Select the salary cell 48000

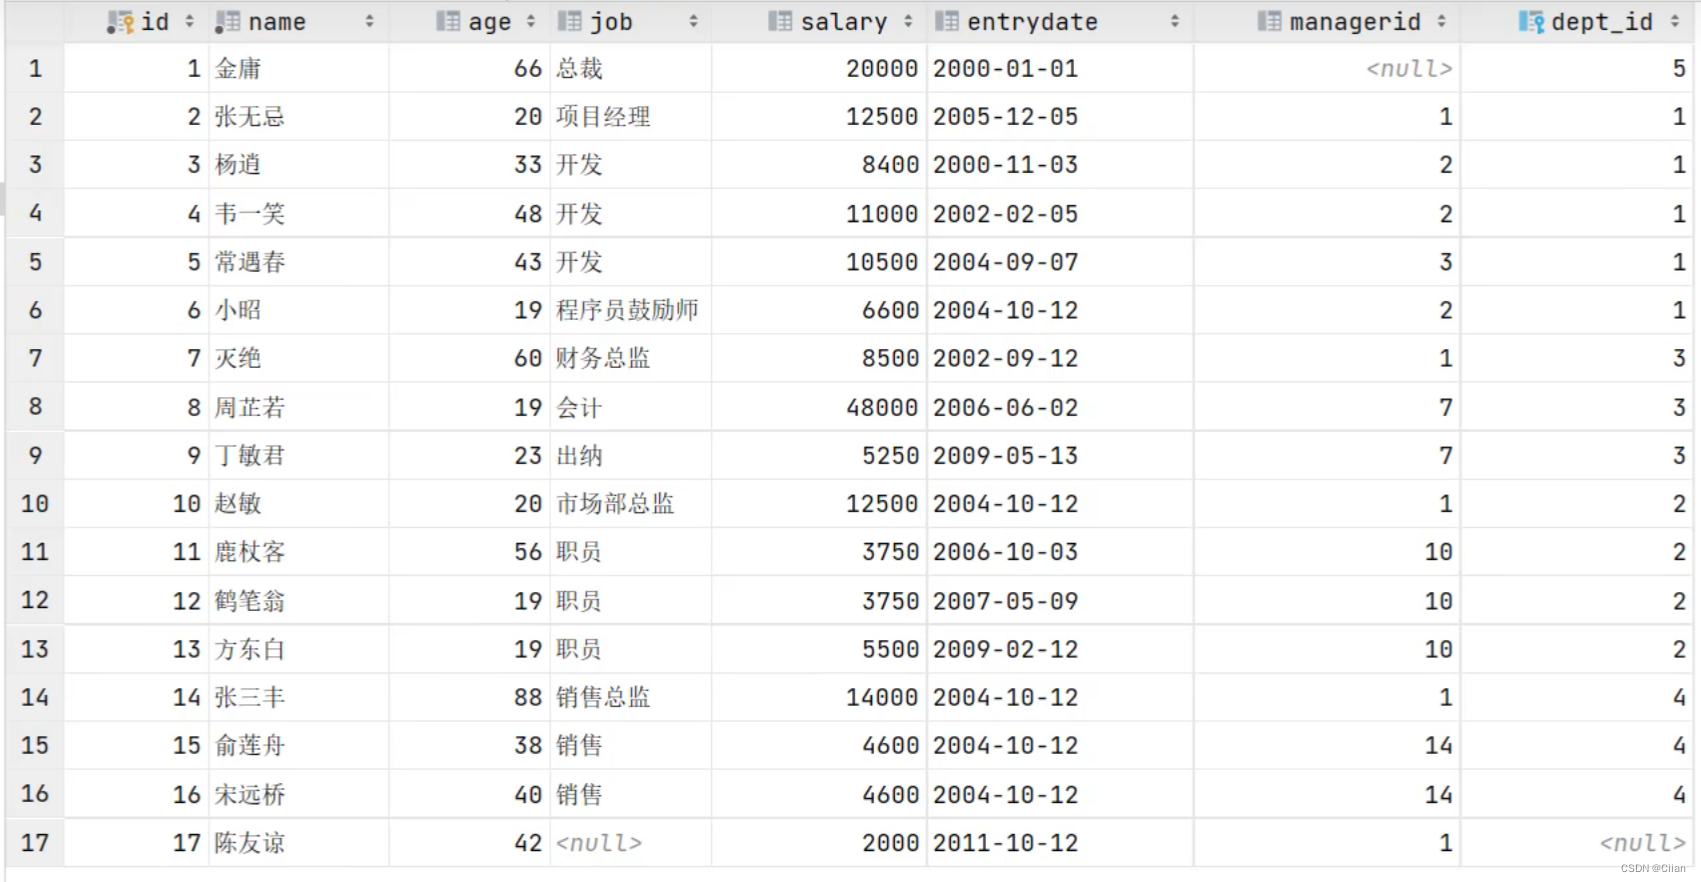(x=818, y=408)
